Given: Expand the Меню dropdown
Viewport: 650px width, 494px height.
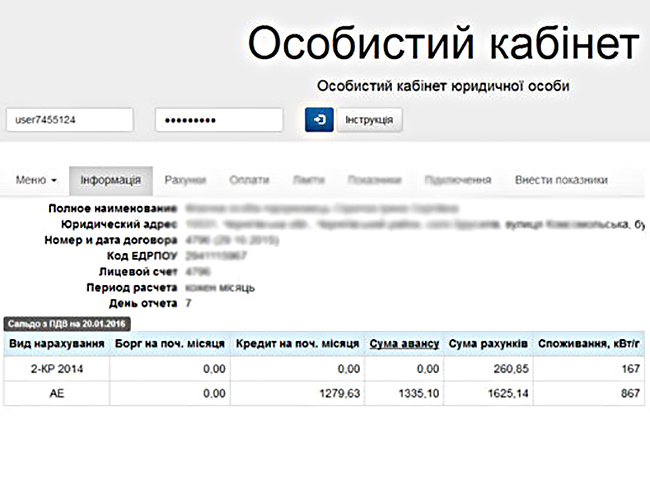Looking at the screenshot, I should (36, 180).
